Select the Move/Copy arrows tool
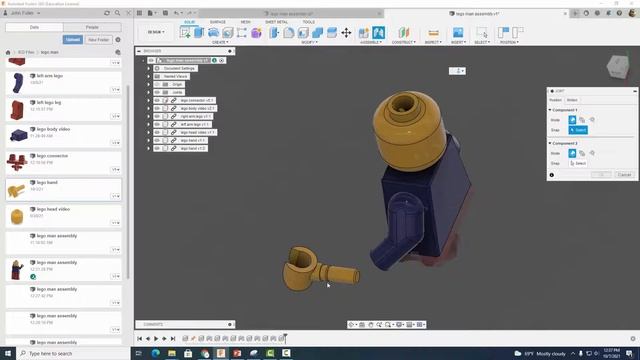 click(x=346, y=33)
